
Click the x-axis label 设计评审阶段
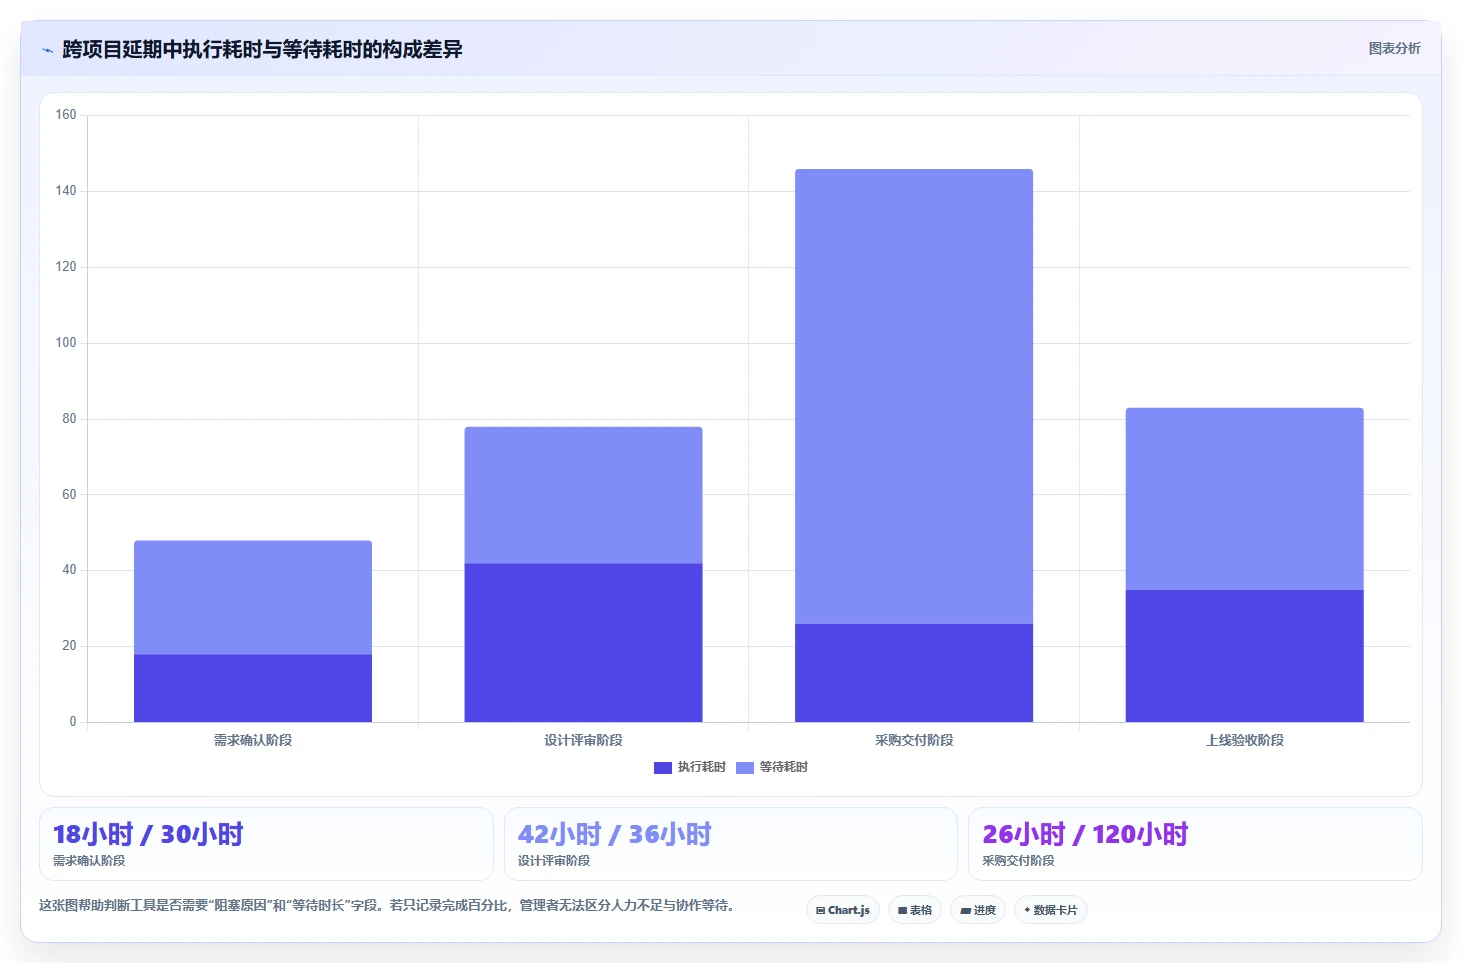(x=583, y=740)
